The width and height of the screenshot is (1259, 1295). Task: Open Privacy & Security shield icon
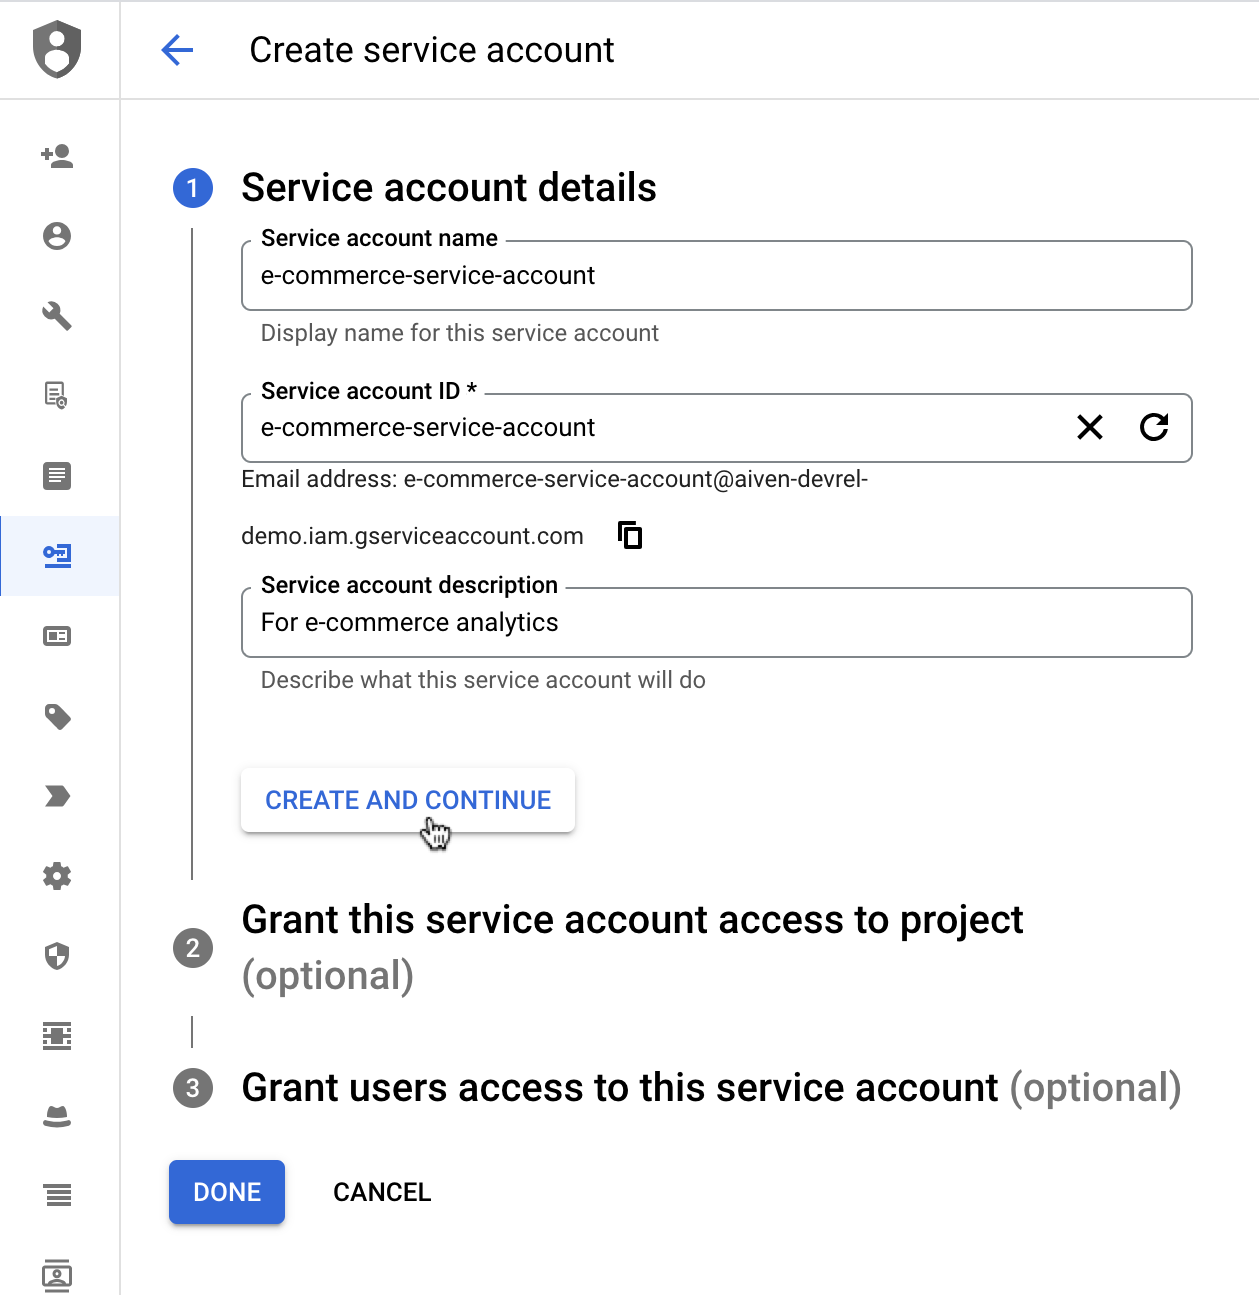57,956
